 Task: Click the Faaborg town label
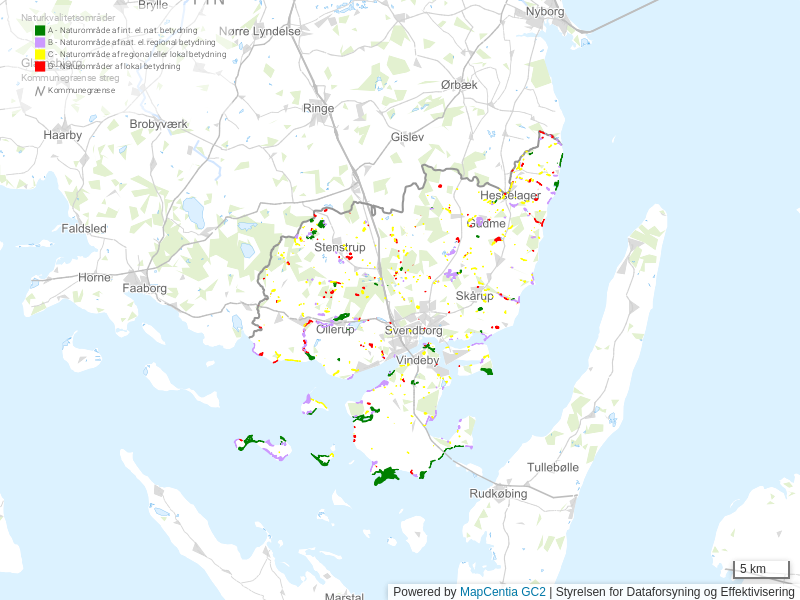pos(144,288)
